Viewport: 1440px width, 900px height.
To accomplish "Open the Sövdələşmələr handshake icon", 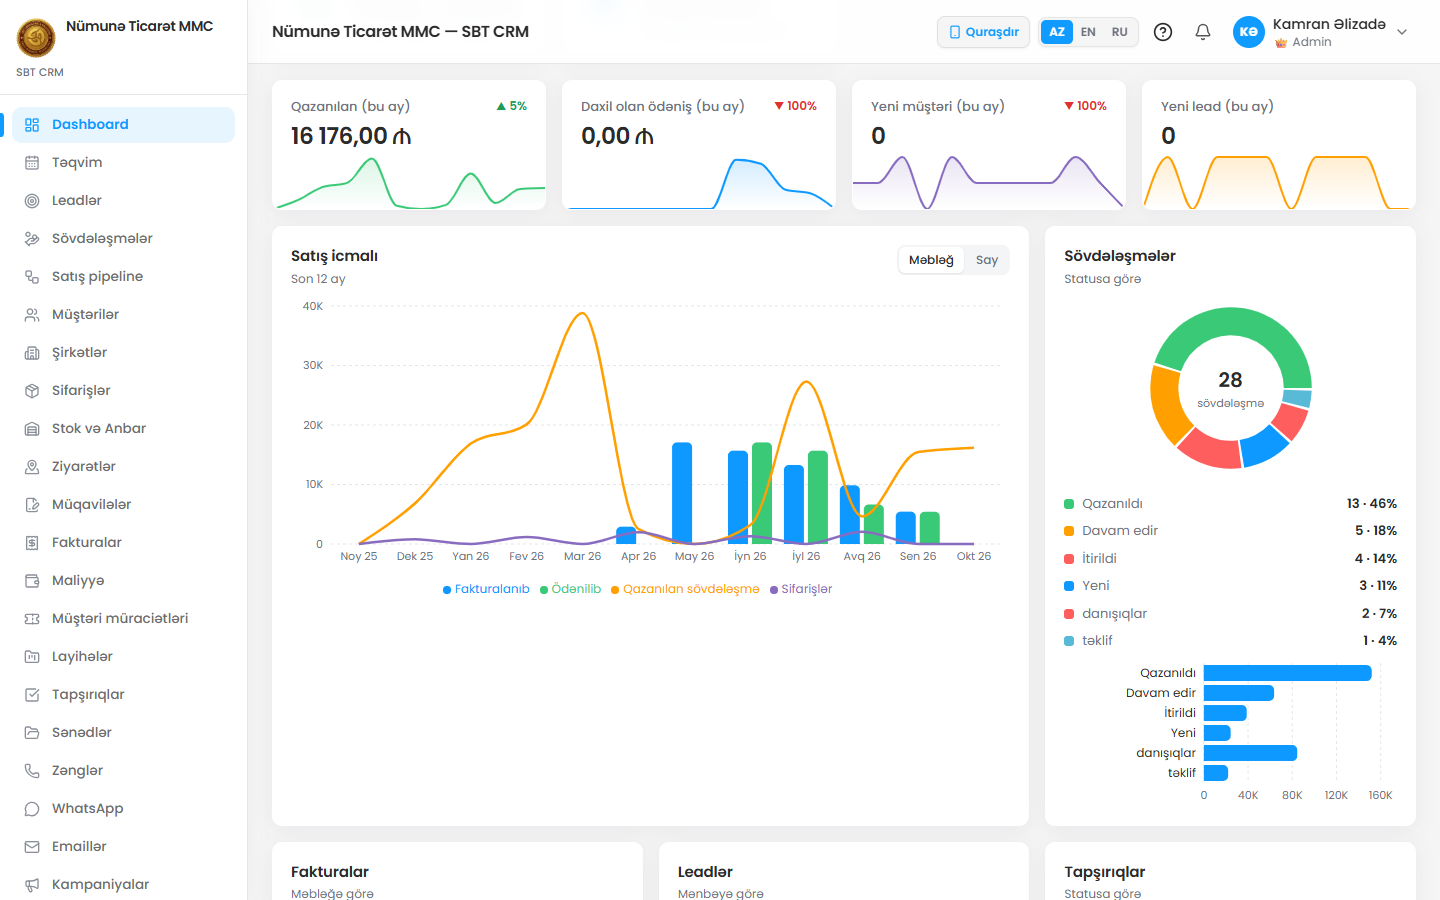I will point(32,239).
